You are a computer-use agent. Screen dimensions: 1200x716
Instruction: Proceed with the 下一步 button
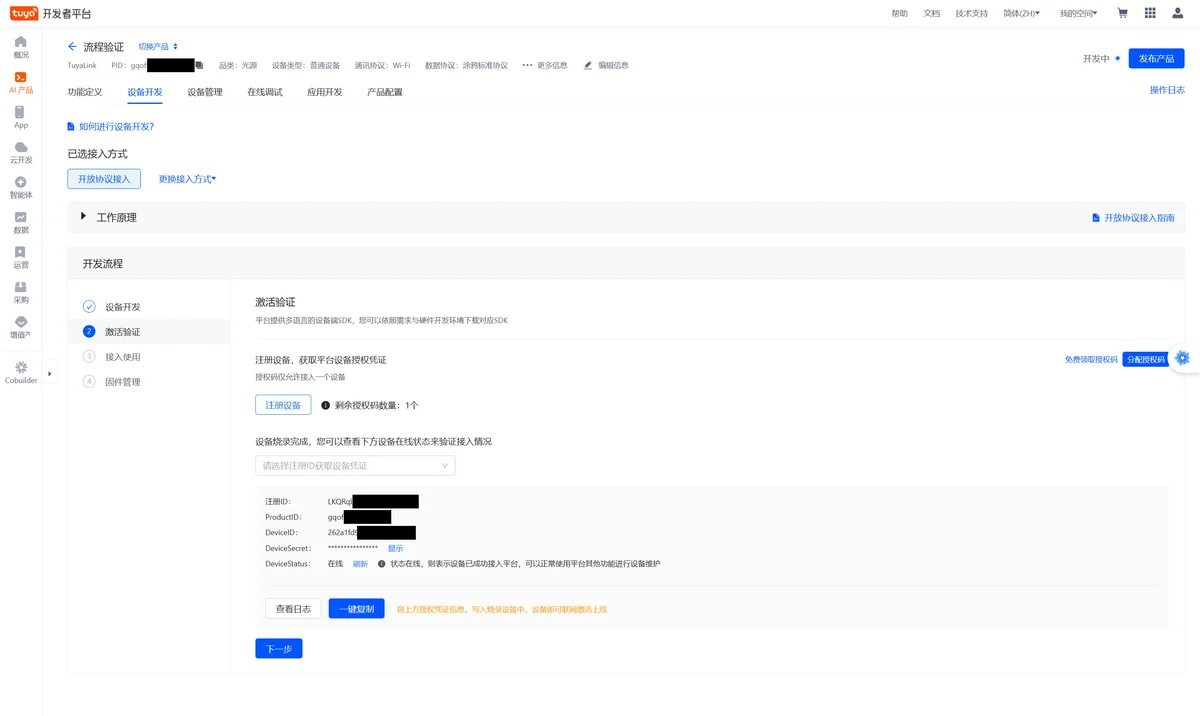[x=279, y=649]
